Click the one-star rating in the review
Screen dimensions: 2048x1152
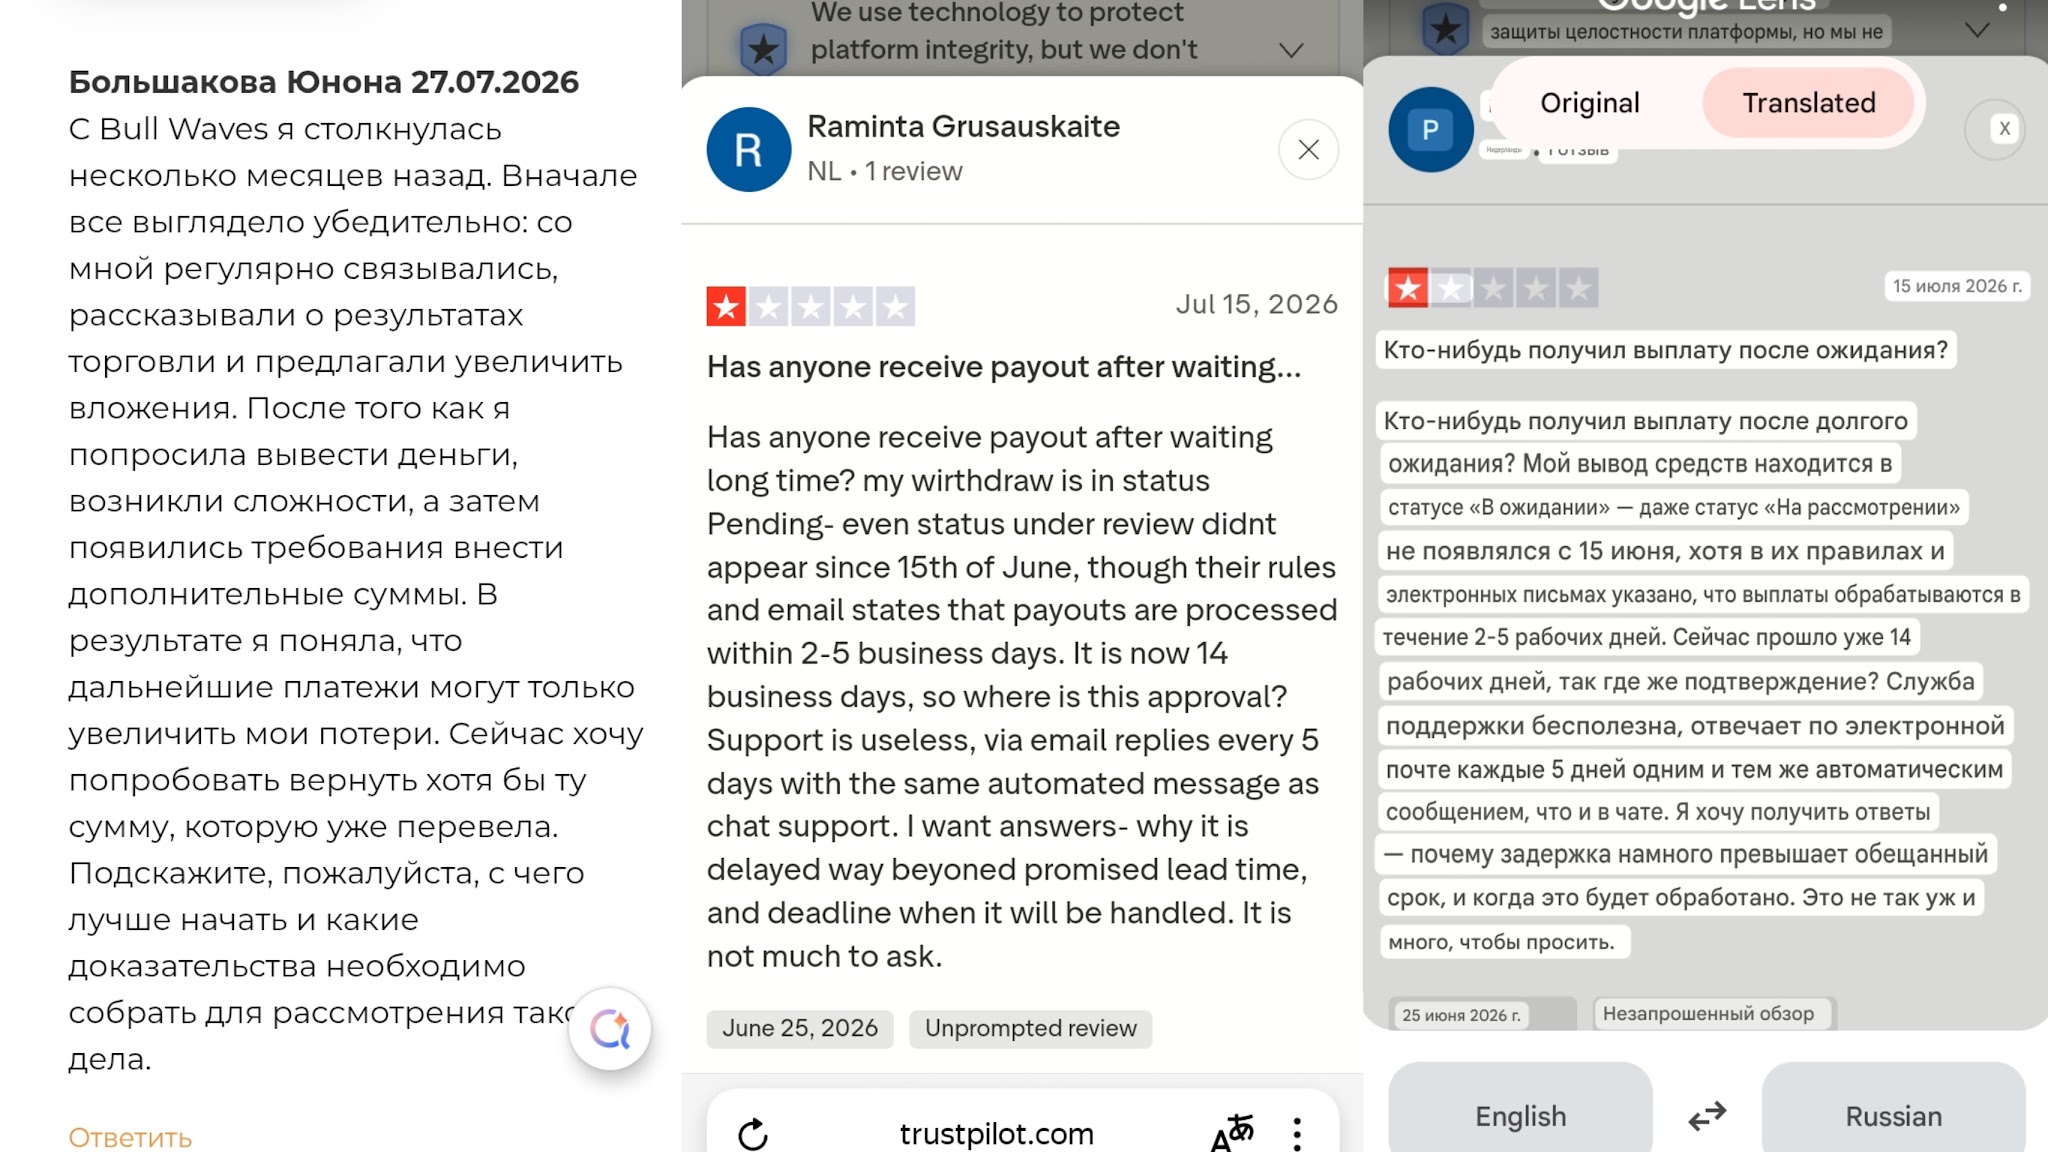pos(810,306)
